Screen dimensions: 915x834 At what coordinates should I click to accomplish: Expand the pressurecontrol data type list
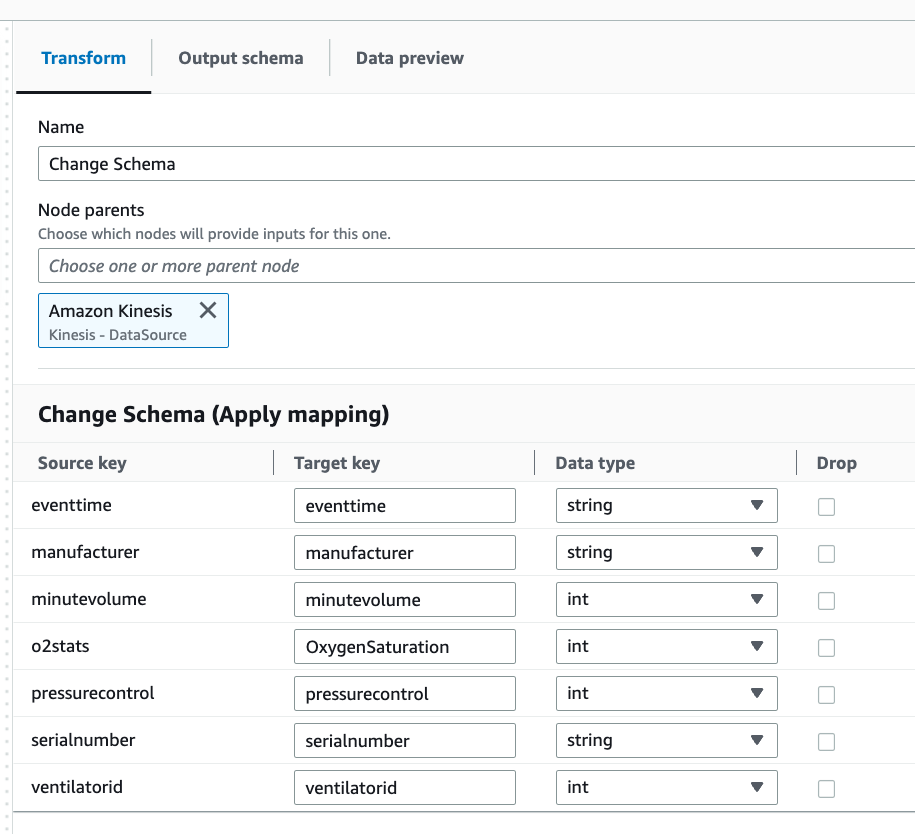click(x=666, y=694)
